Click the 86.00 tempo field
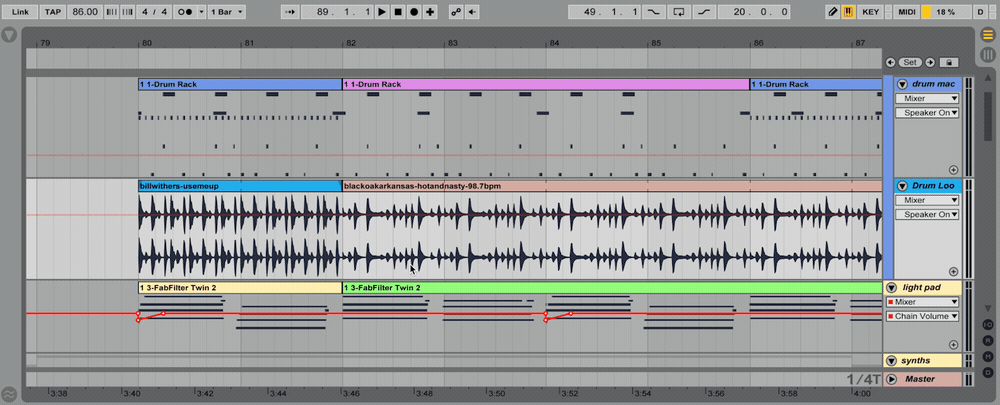Screen dimensions: 1000x405 (x=85, y=12)
